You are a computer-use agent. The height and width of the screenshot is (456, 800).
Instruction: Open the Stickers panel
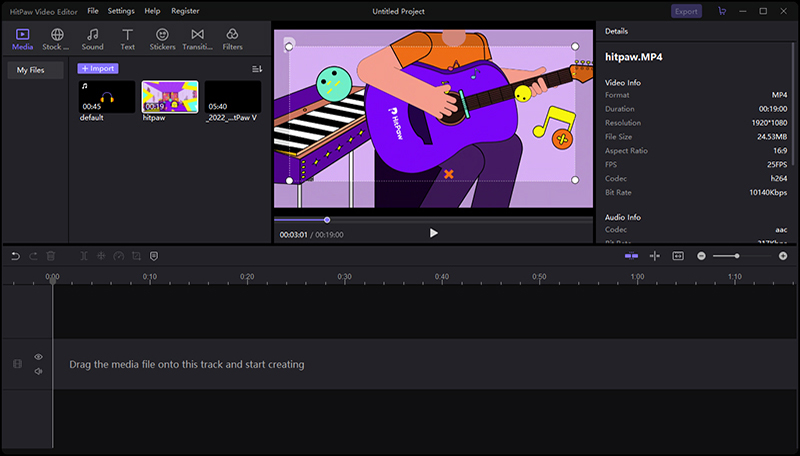(162, 39)
